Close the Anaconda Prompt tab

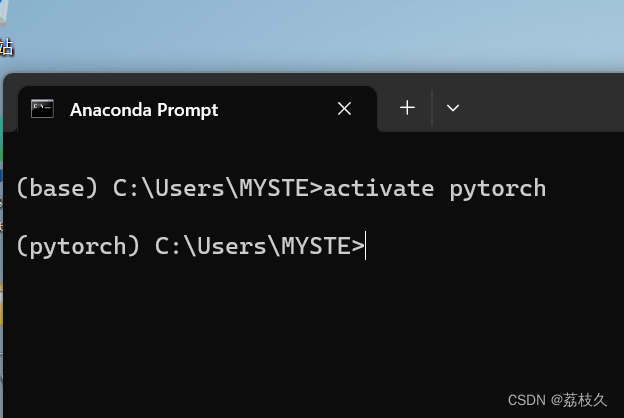344,109
